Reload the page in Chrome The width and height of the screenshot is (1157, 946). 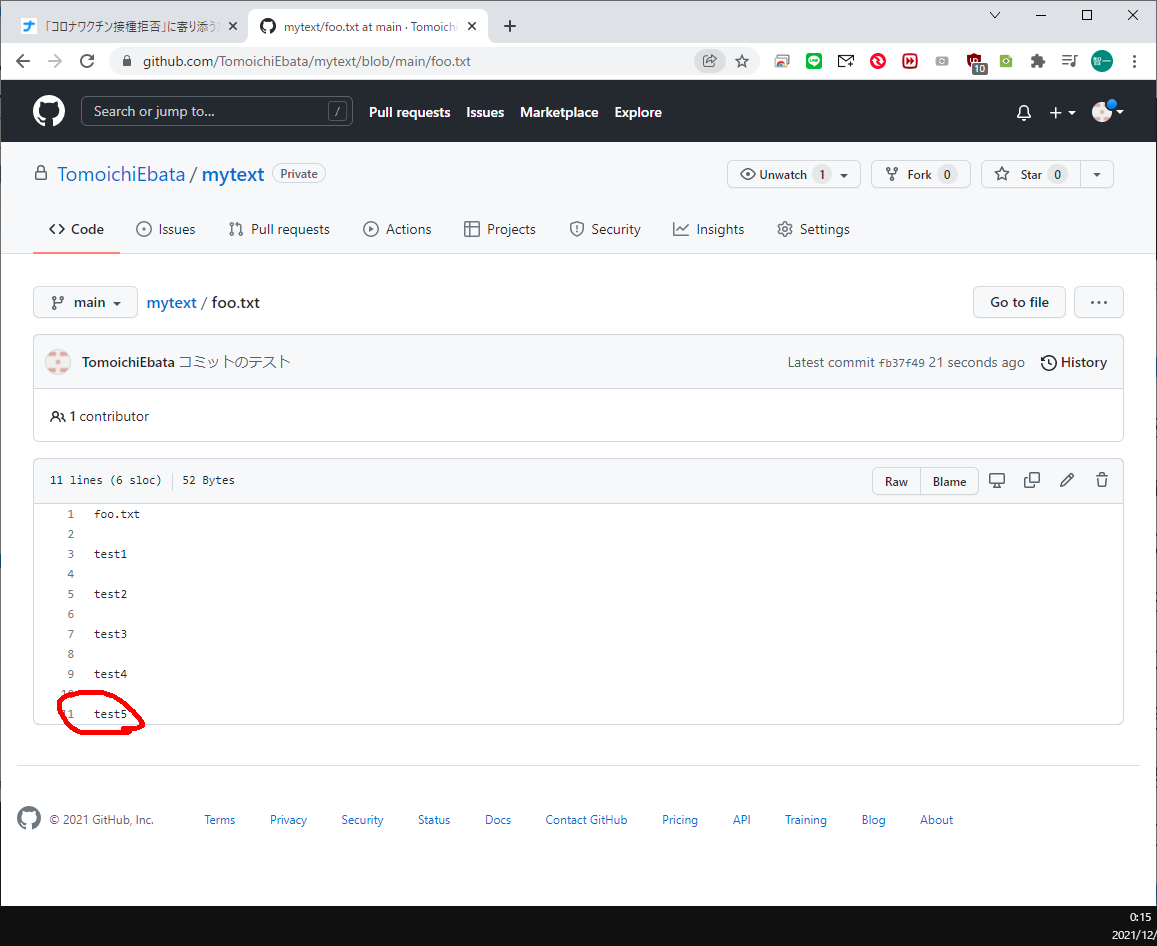click(x=87, y=61)
